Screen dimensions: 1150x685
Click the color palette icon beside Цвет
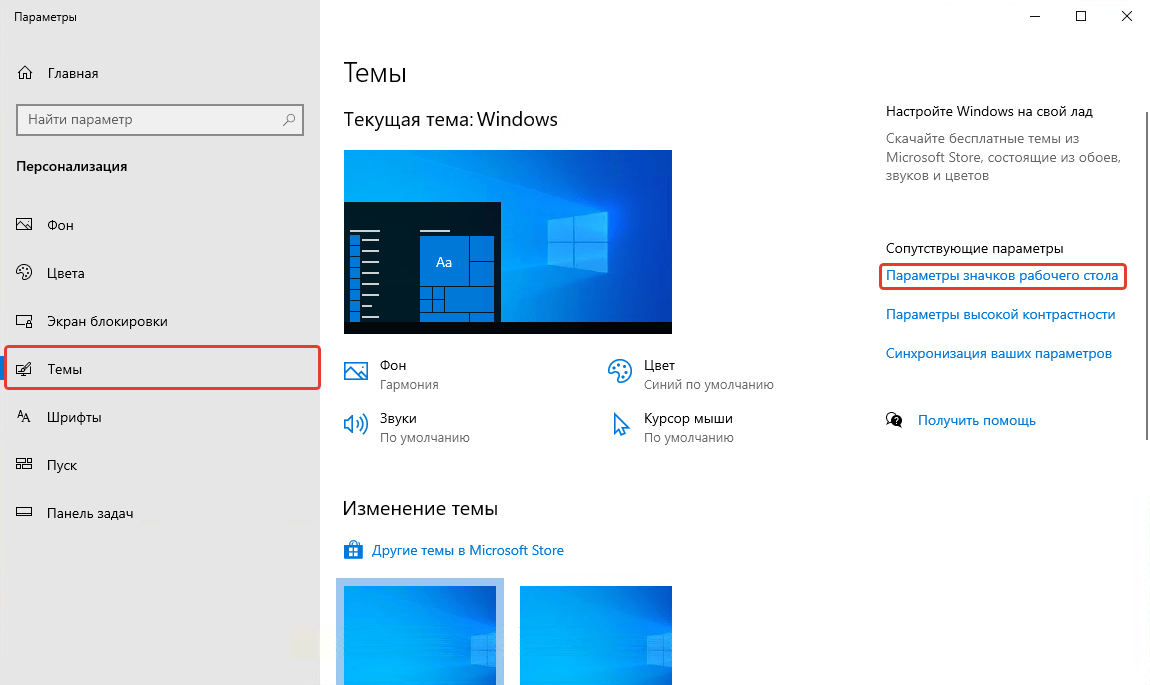[x=620, y=371]
